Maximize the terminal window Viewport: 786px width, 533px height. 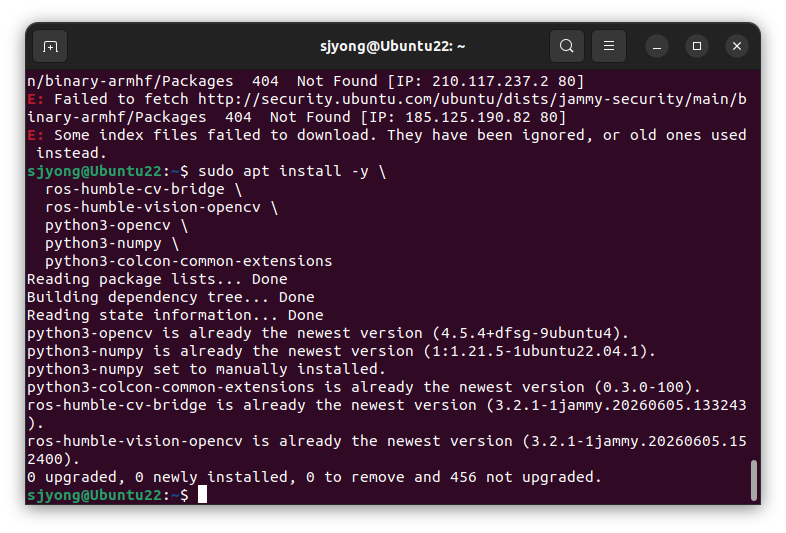(x=697, y=46)
